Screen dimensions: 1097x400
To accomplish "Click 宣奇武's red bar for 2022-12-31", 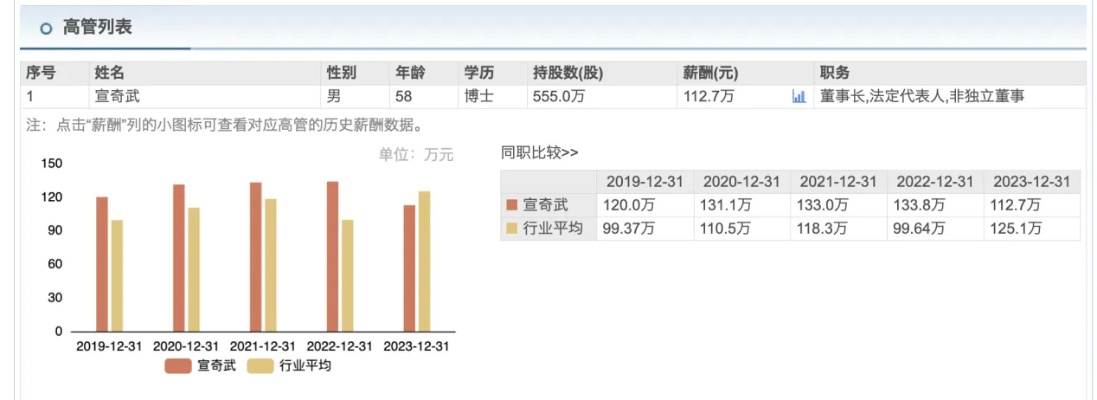I will coord(332,256).
